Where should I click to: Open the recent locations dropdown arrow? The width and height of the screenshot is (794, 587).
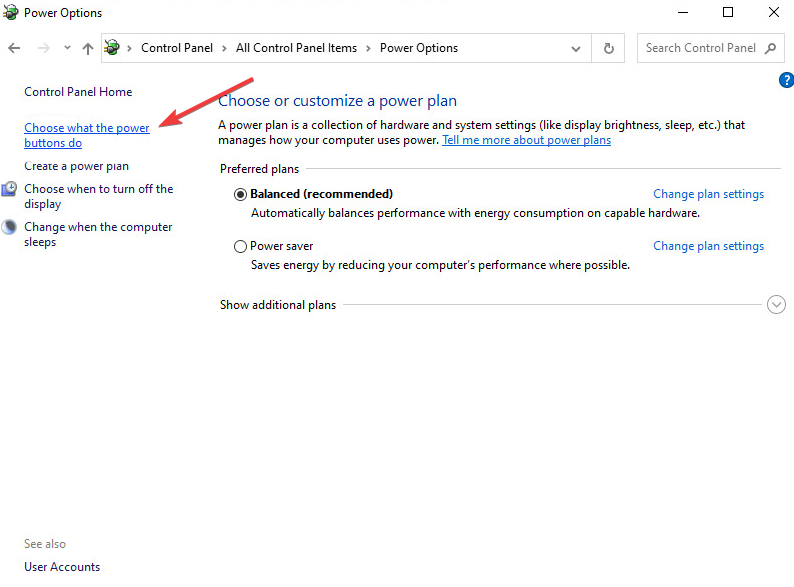[67, 48]
